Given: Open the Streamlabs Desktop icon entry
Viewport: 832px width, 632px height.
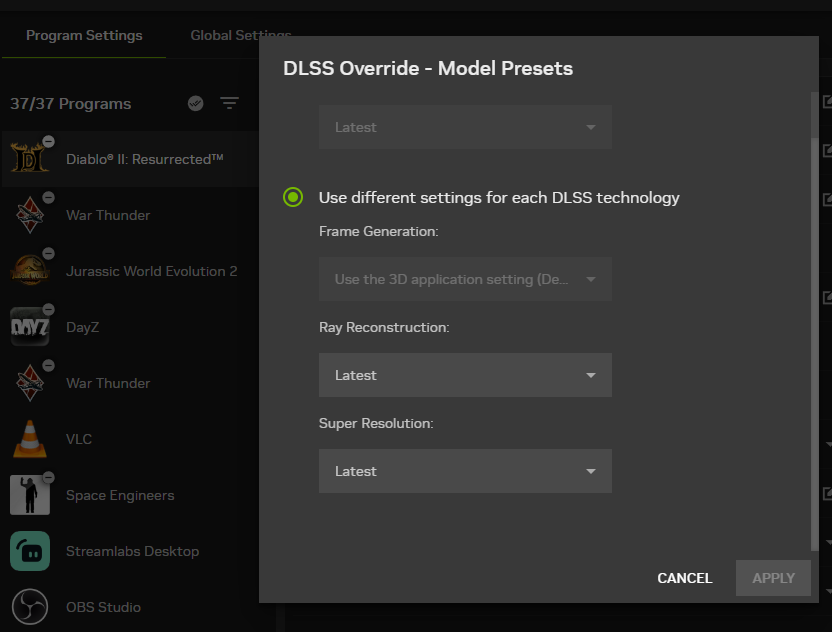Looking at the screenshot, I should click(29, 551).
